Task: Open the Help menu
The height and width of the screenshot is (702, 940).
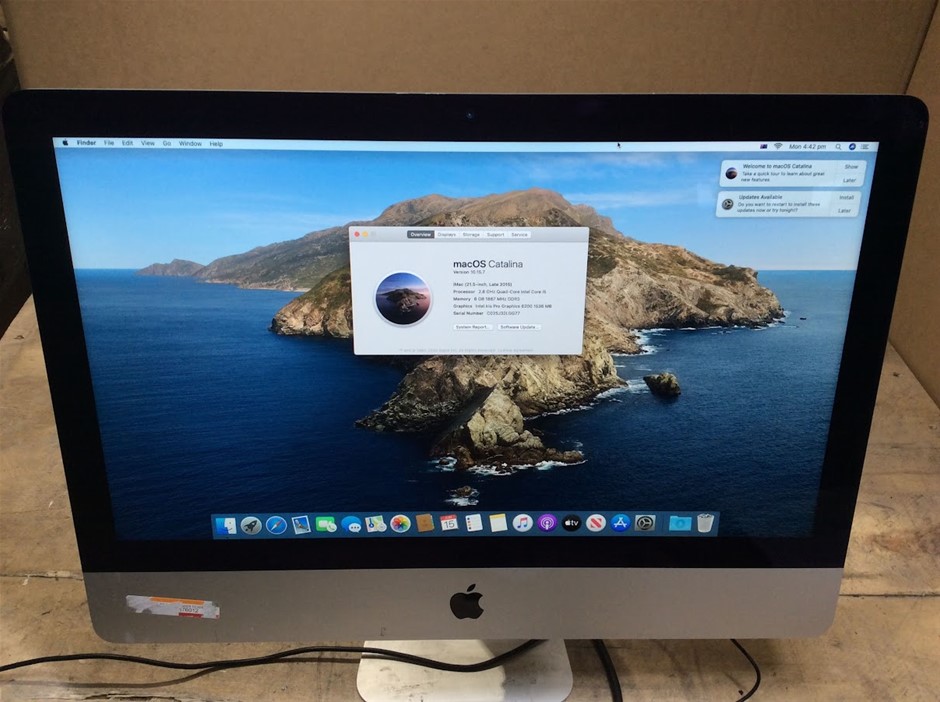Action: 216,144
